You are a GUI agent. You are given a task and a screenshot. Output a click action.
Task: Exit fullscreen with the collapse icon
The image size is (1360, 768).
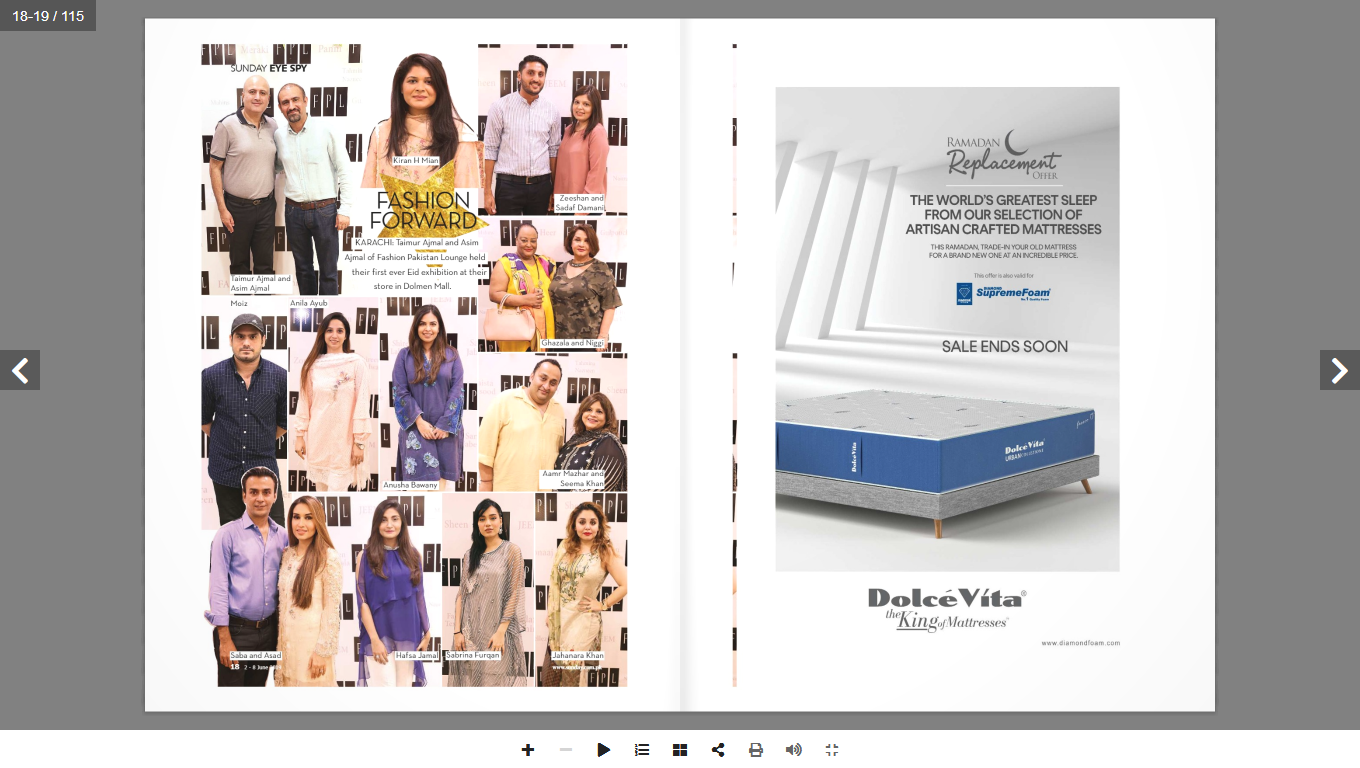pos(832,750)
